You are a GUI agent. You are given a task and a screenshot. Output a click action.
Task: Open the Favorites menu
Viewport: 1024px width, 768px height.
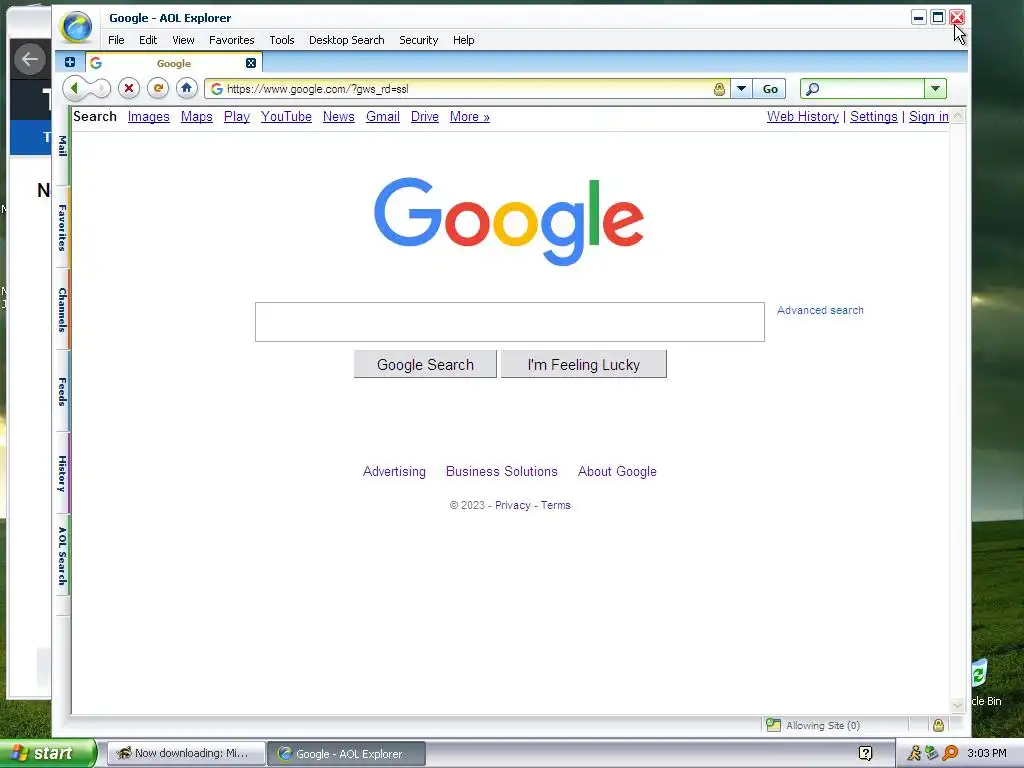point(232,40)
